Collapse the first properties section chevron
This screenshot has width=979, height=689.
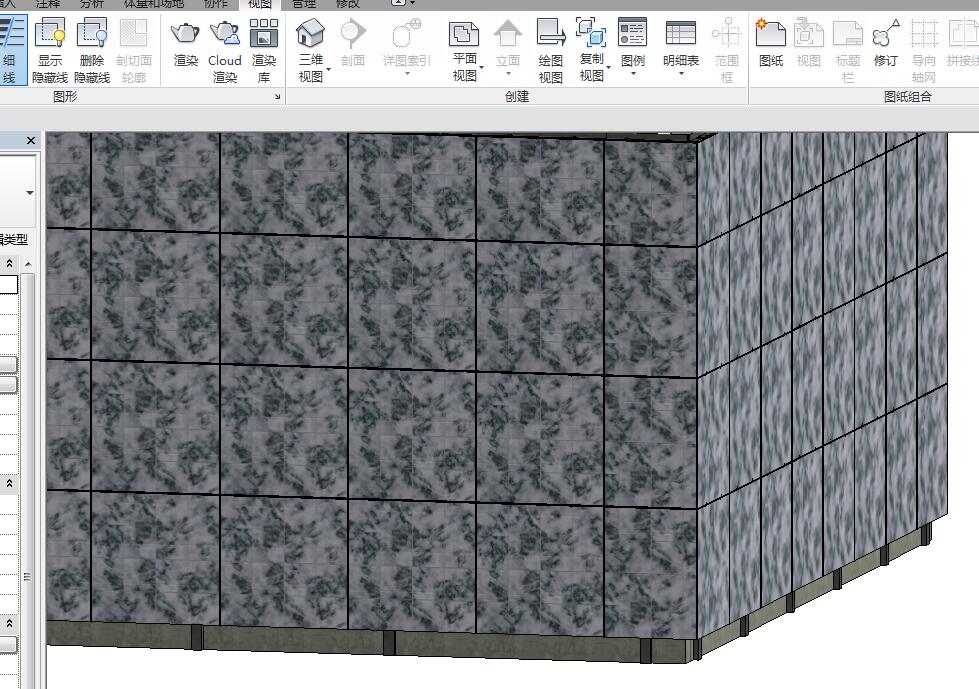10,263
